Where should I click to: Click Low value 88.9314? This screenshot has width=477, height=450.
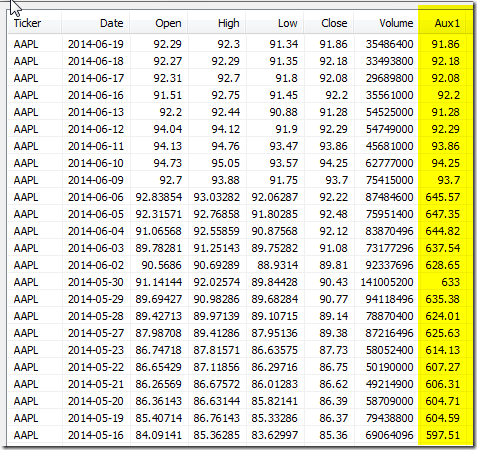[x=277, y=265]
